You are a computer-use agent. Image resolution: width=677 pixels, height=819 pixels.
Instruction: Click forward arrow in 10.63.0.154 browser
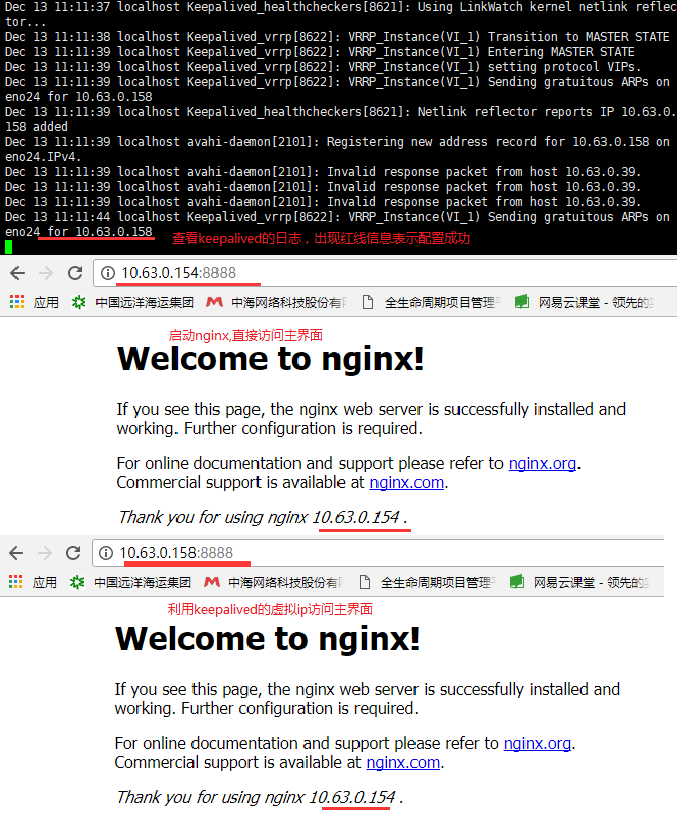(46, 273)
